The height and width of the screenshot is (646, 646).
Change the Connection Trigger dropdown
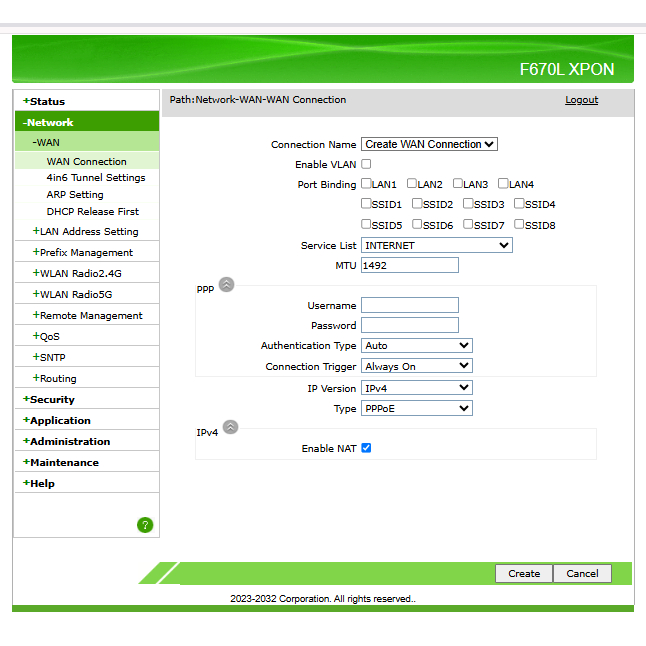[416, 367]
